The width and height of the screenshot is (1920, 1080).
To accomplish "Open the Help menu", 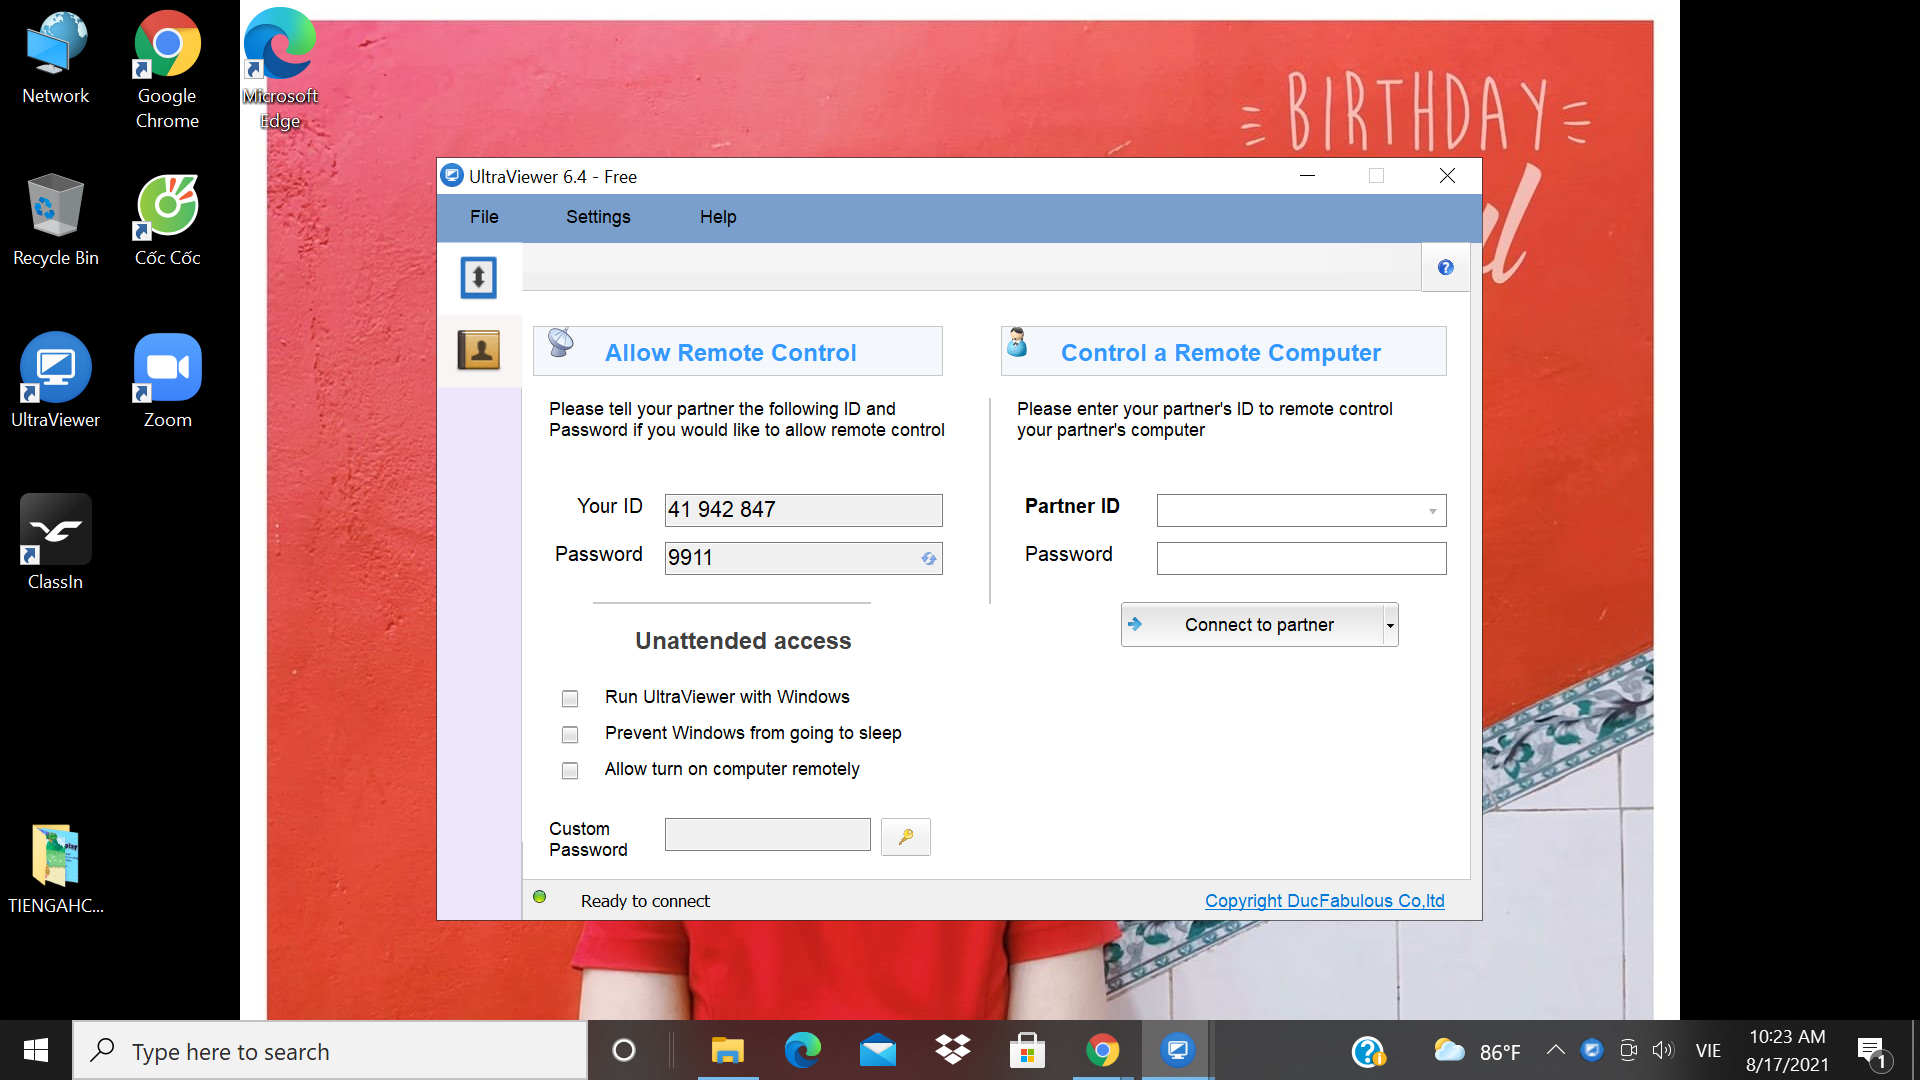I will pyautogui.click(x=718, y=217).
